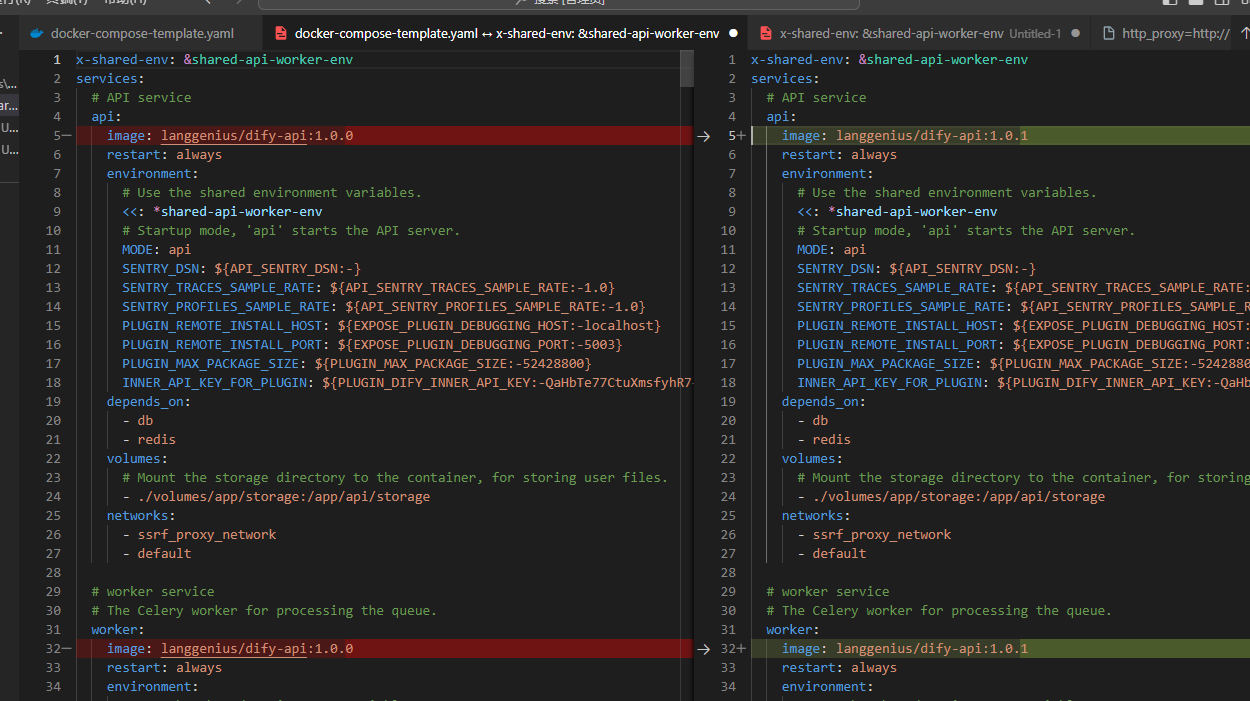Click line number 1 in the left pane gutter
1250x701 pixels.
(57, 59)
